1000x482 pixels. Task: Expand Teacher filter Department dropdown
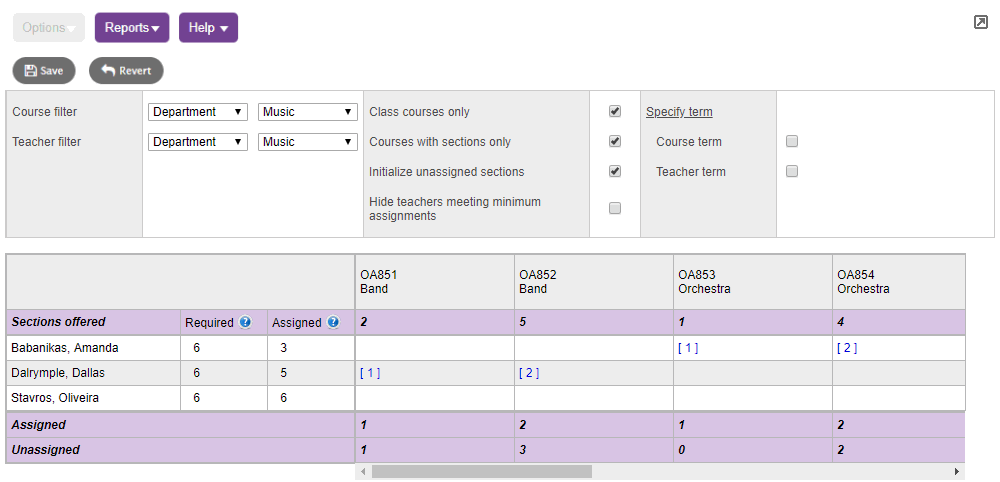pyautogui.click(x=198, y=142)
